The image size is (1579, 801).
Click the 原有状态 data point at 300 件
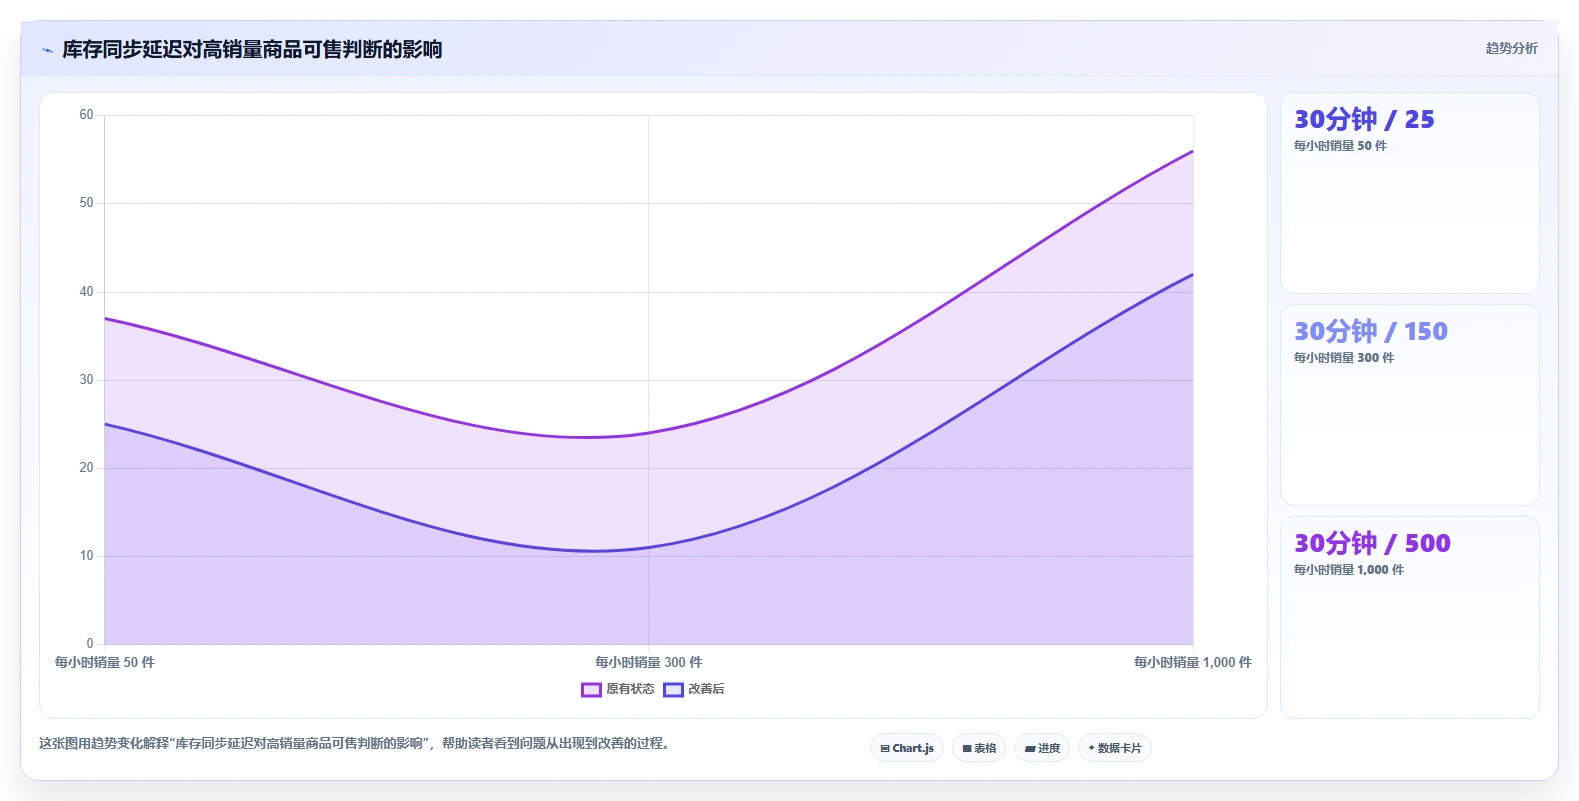coord(649,433)
